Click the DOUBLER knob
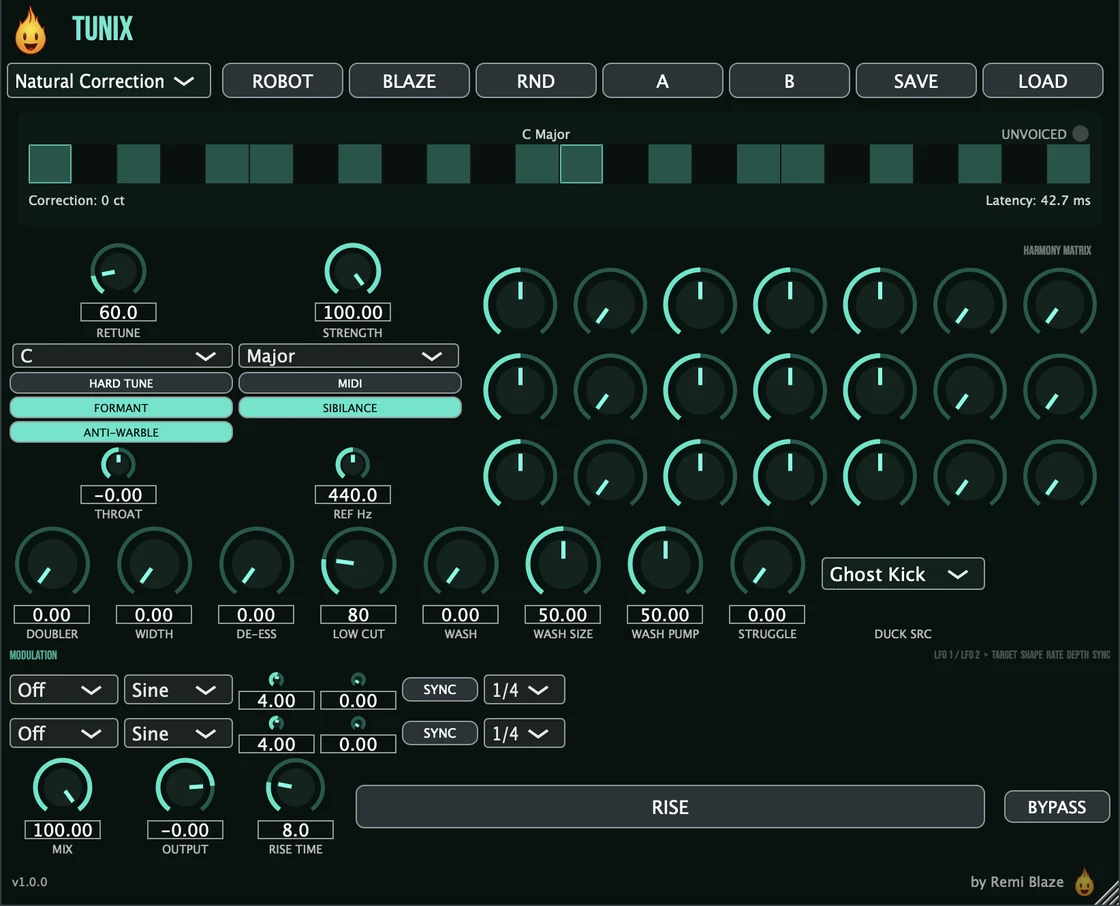This screenshot has width=1120, height=906. tap(52, 564)
